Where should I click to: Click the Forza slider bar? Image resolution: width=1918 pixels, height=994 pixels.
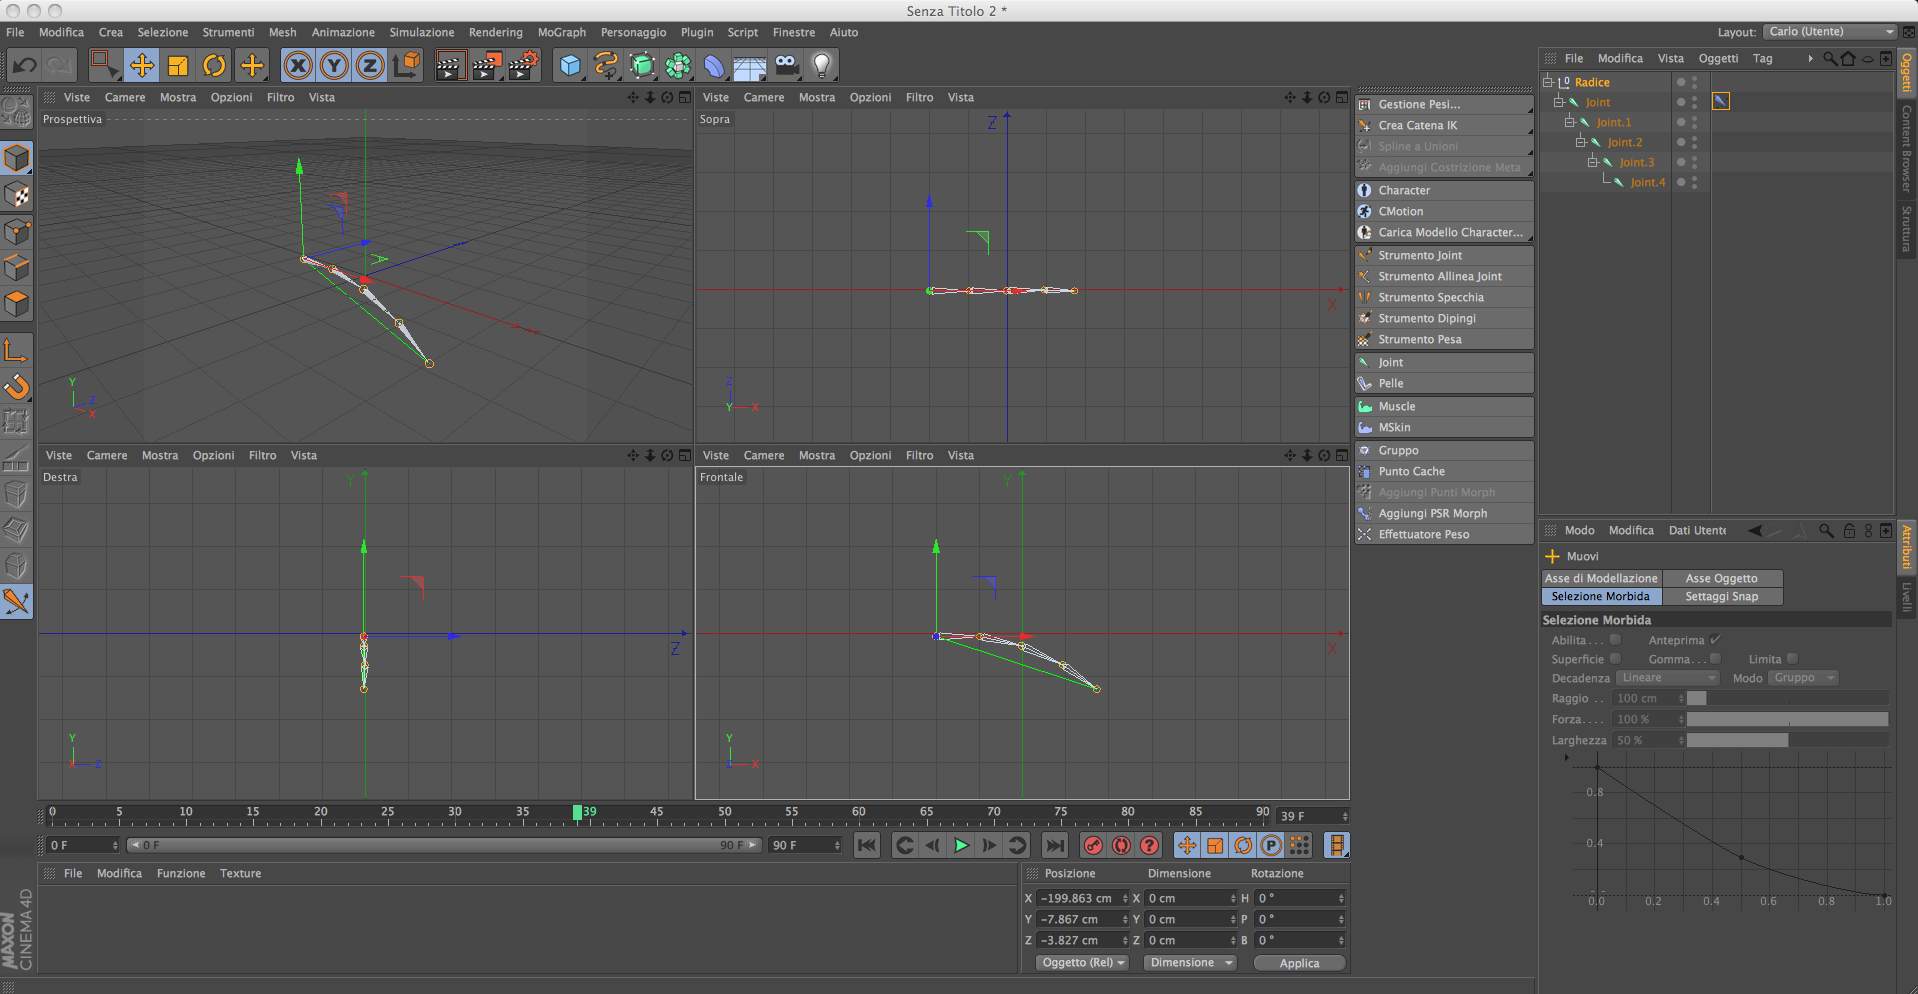point(1787,719)
